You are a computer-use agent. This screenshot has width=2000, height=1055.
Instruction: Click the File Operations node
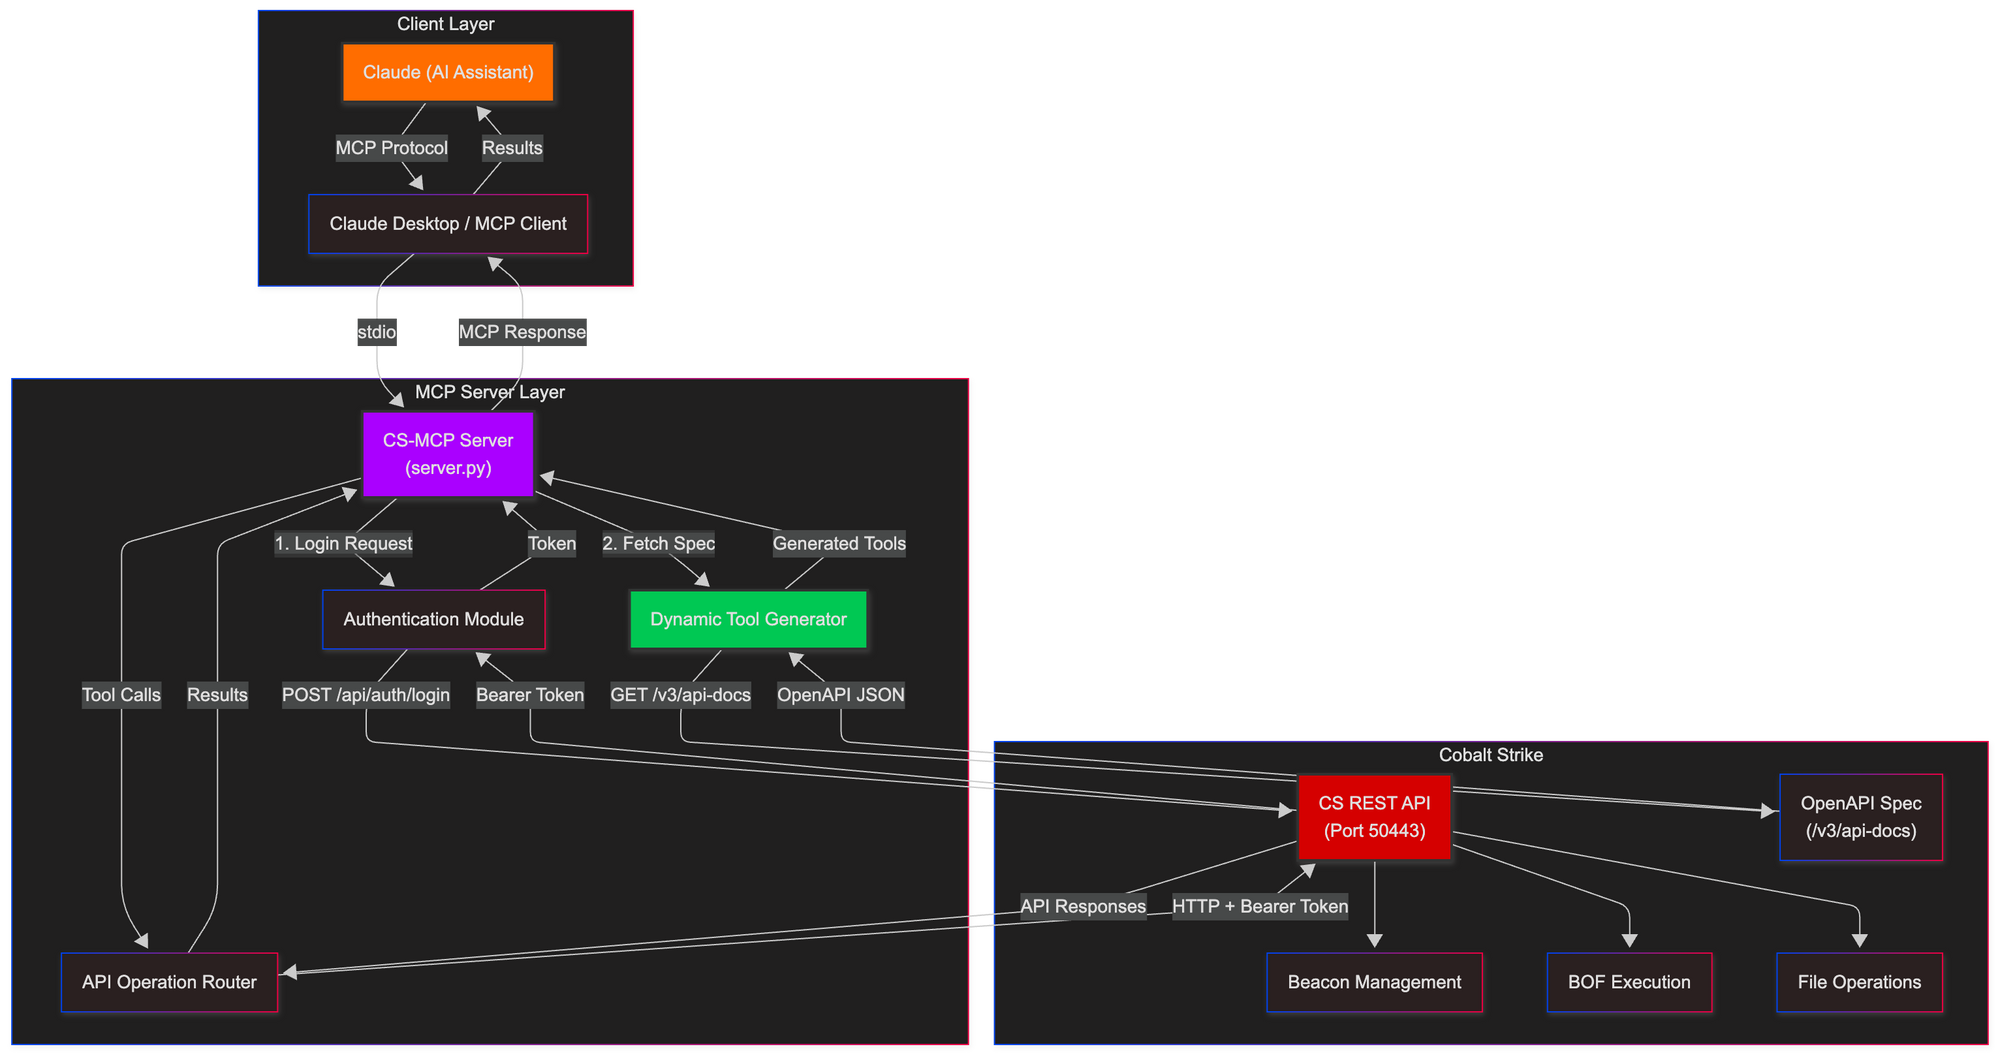pos(1859,982)
